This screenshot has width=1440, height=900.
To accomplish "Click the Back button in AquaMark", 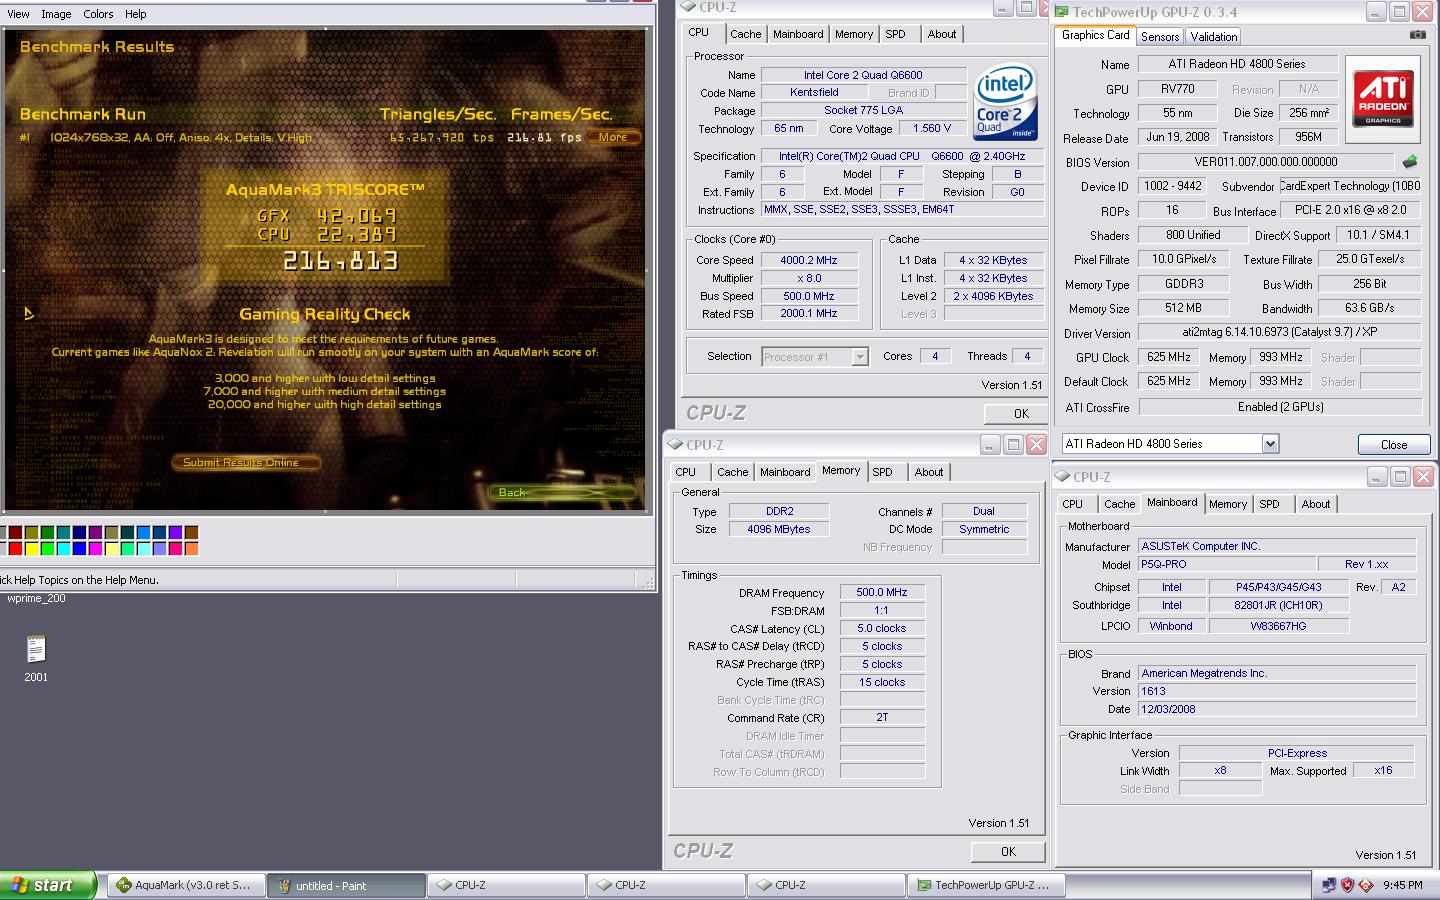I will [560, 492].
